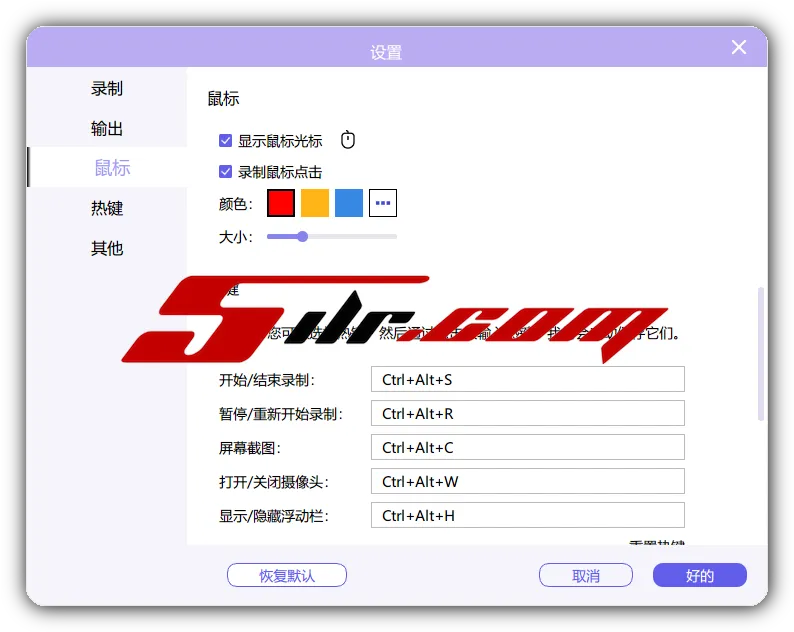This screenshot has height=632, width=794.
Task: Click the 打开/关闭摄像头 hotkey field
Action: [528, 481]
